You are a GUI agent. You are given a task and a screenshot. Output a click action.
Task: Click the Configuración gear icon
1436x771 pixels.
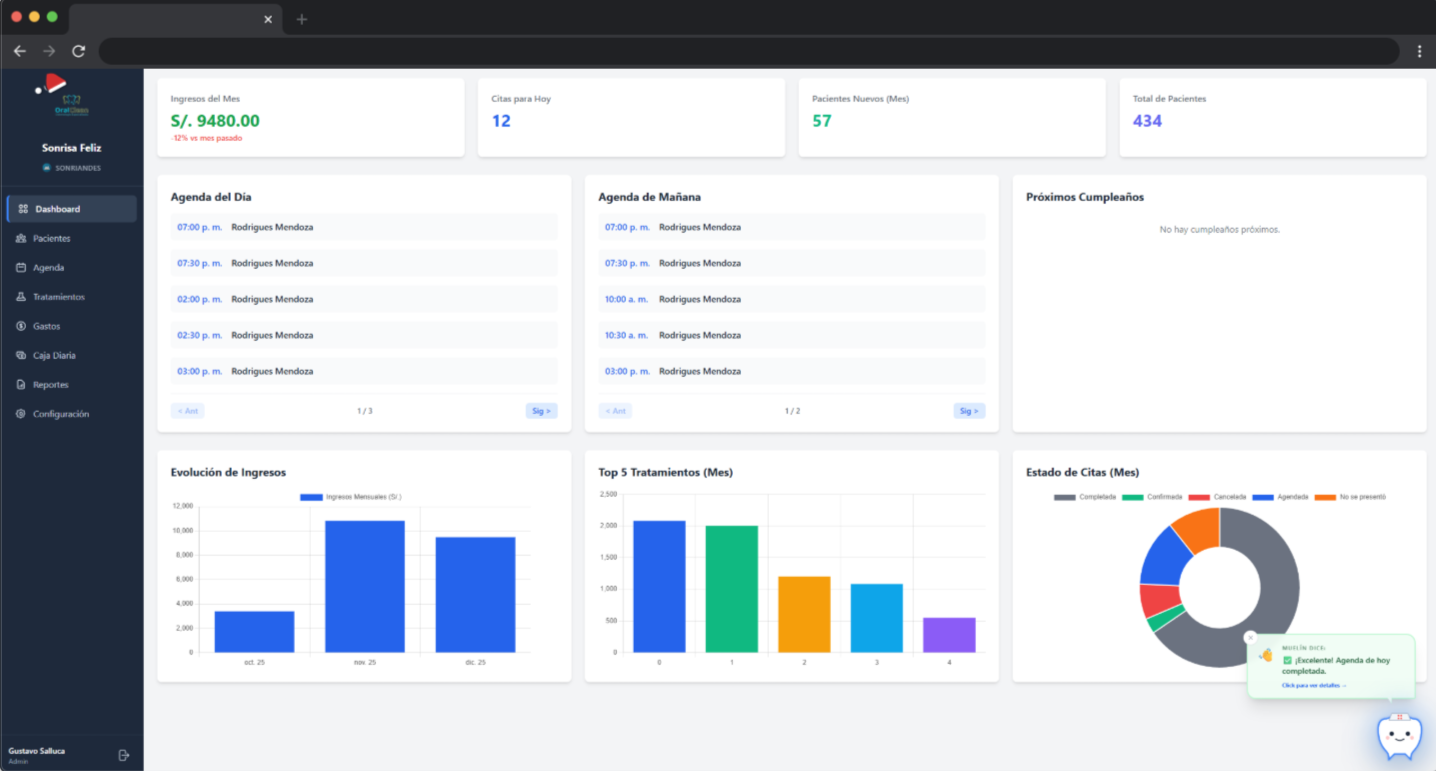click(21, 414)
